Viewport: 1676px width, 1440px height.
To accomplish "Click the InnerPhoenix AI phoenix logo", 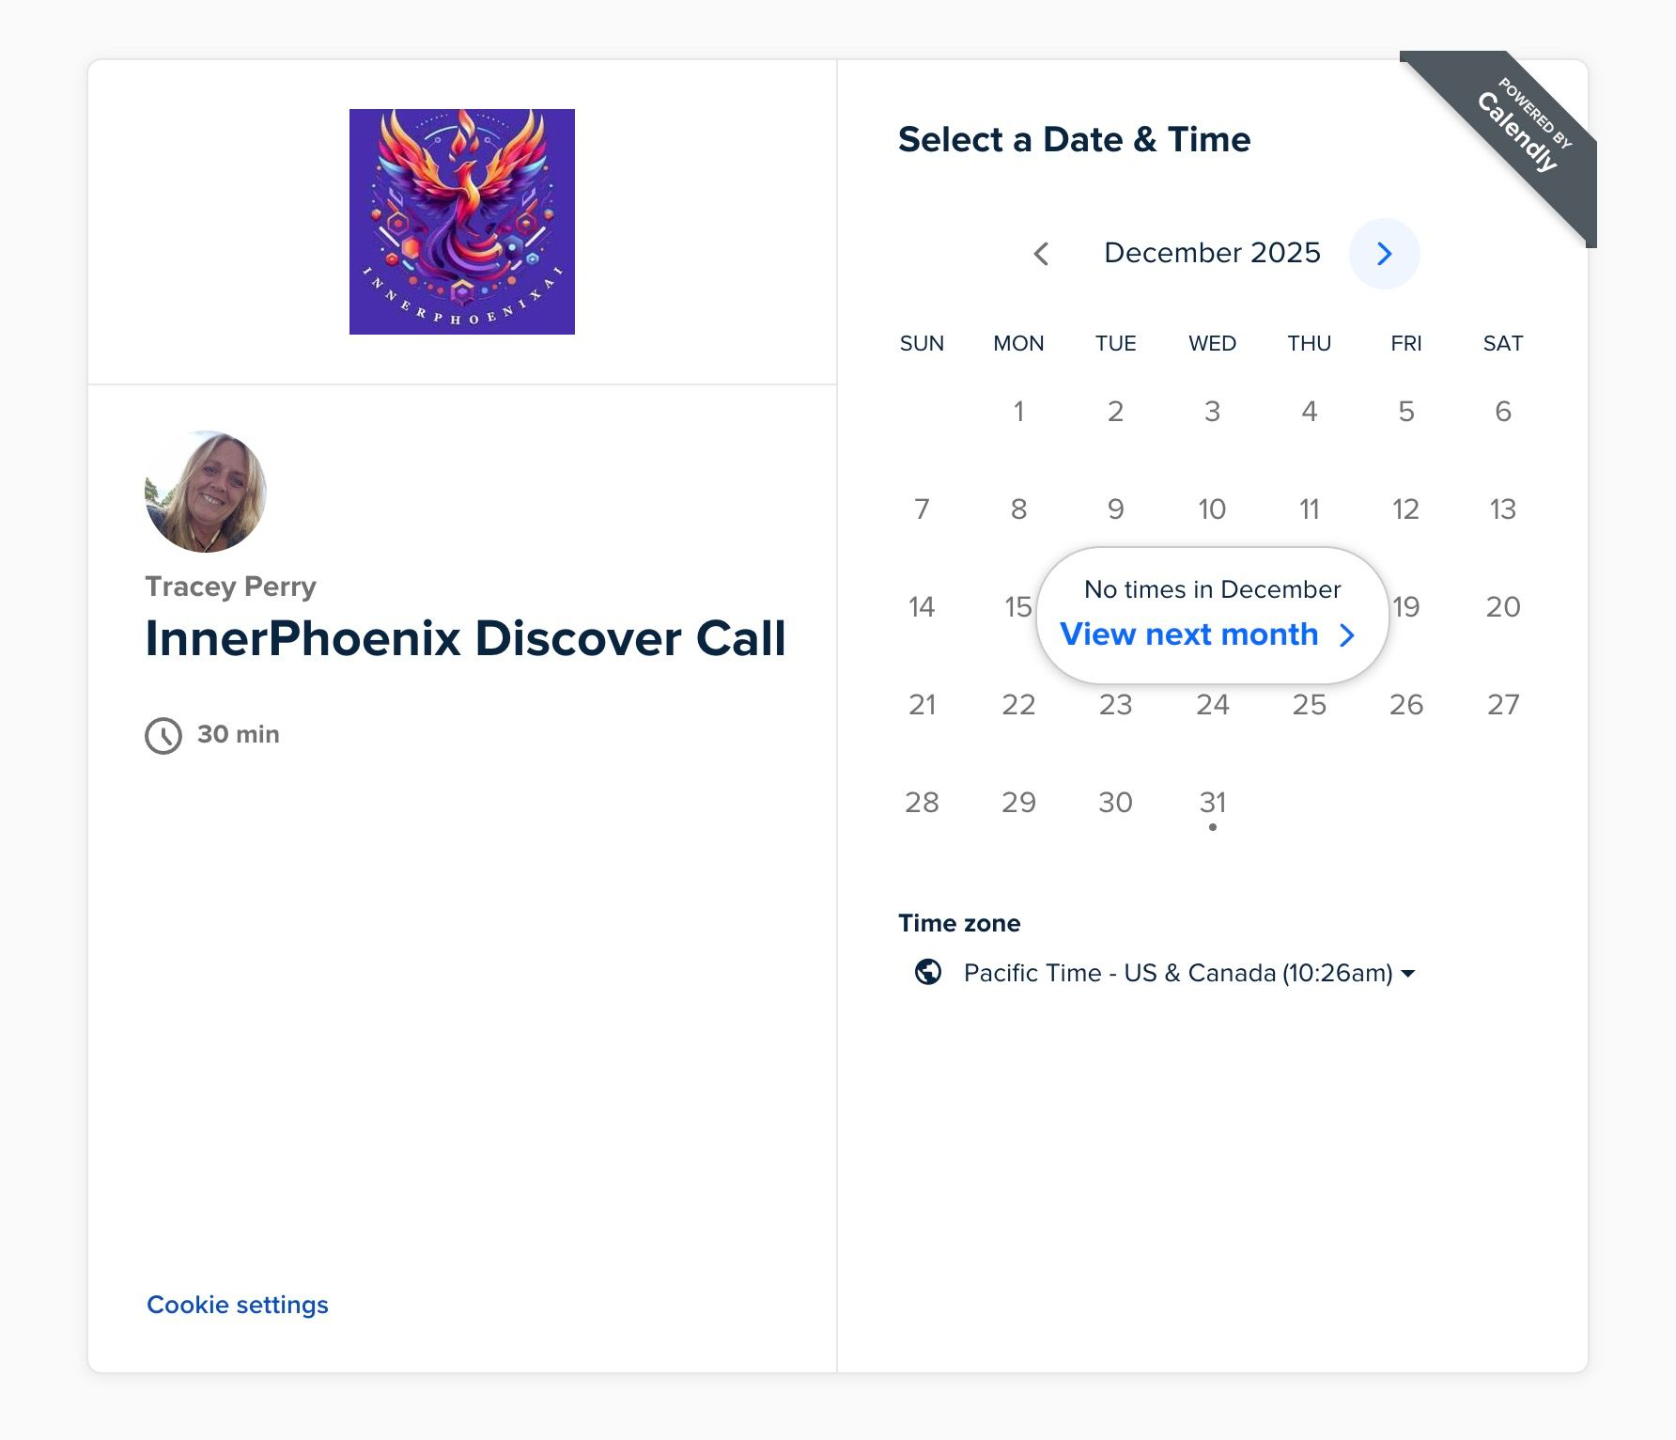I will (x=462, y=222).
